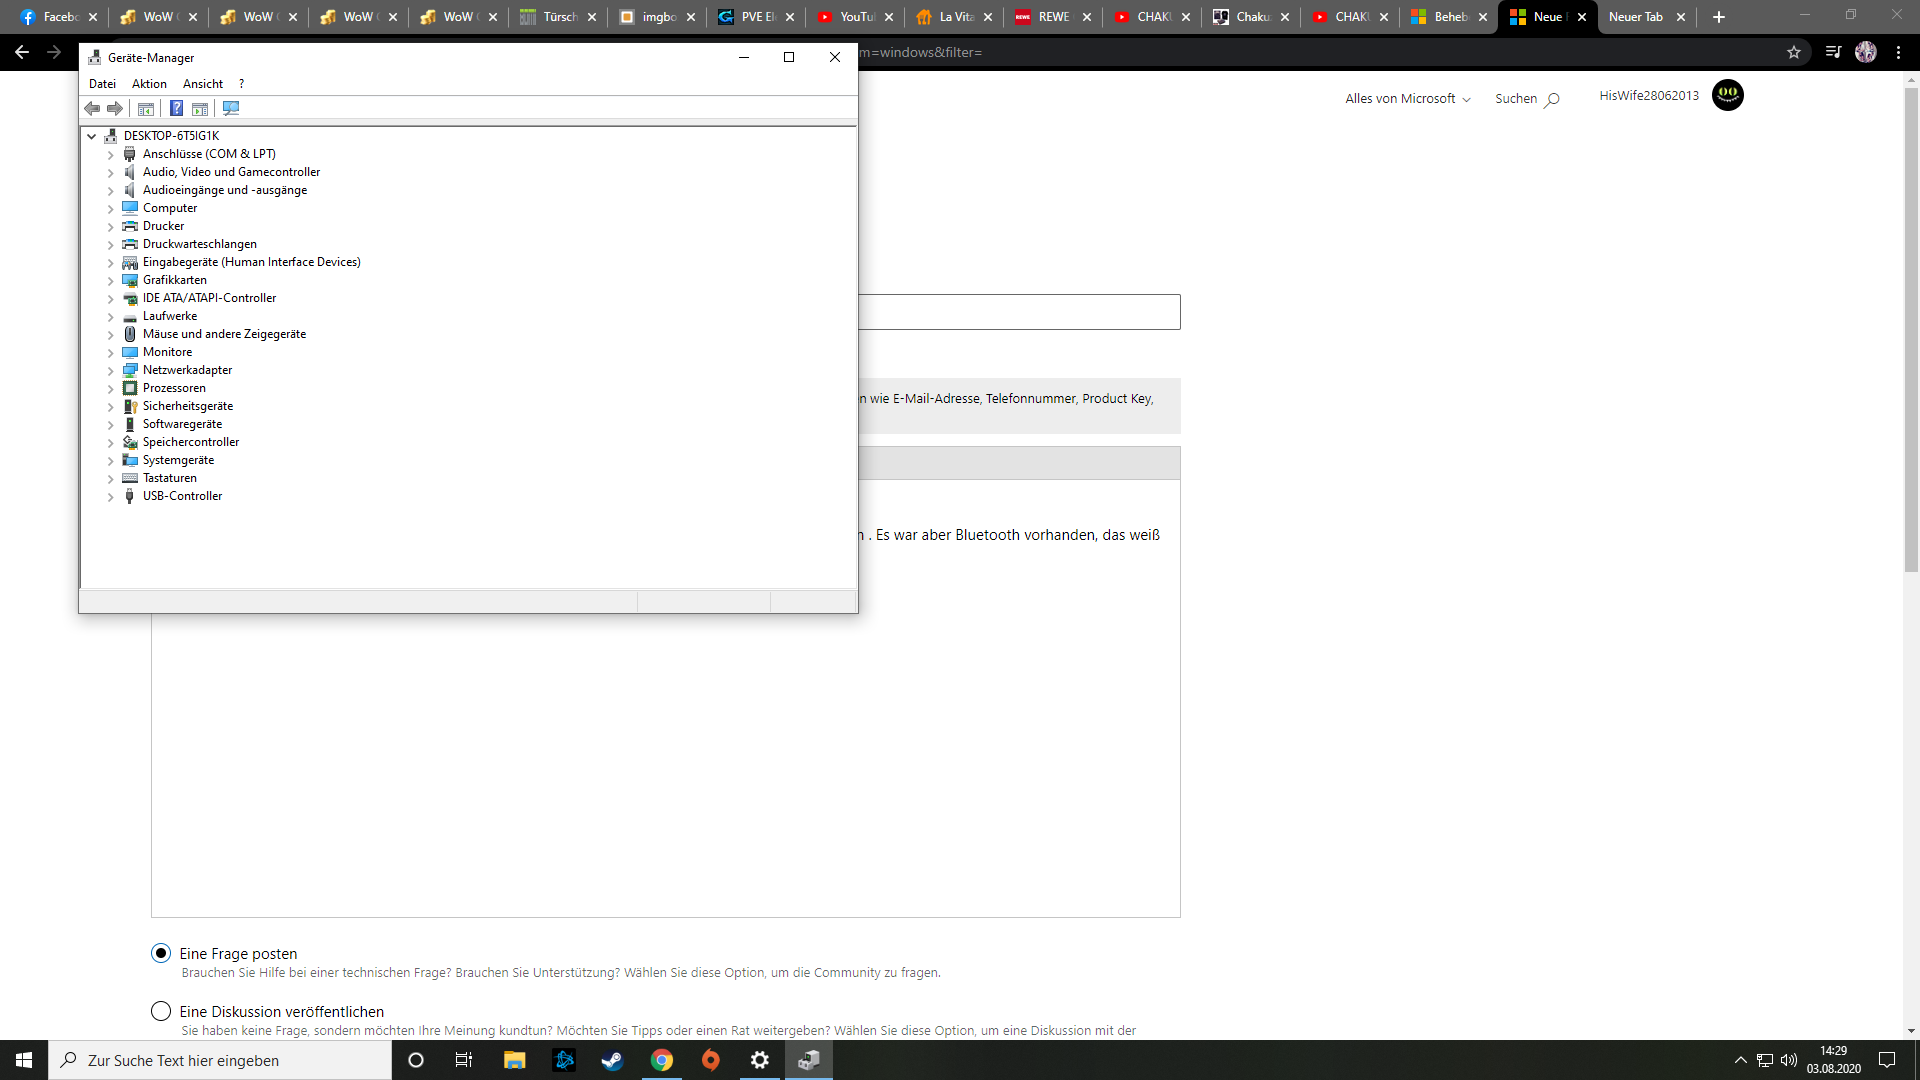This screenshot has height=1080, width=1920.
Task: Select the Tastaturen keyboard icon
Action: 129,478
